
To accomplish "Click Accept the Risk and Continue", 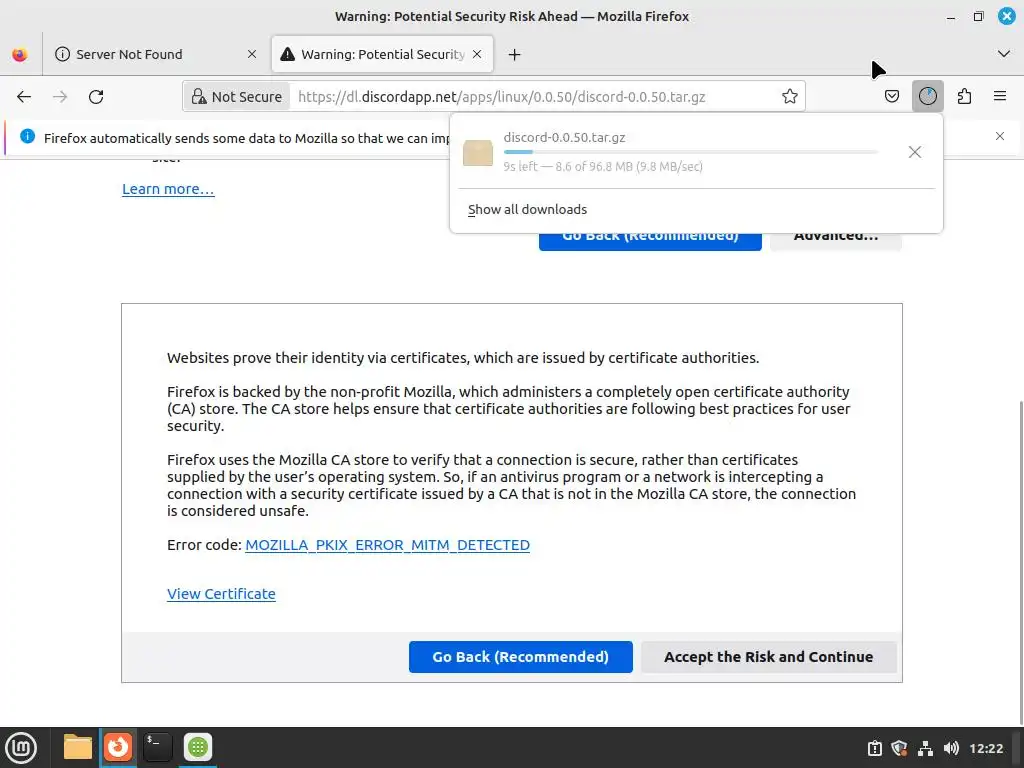I will tap(769, 657).
